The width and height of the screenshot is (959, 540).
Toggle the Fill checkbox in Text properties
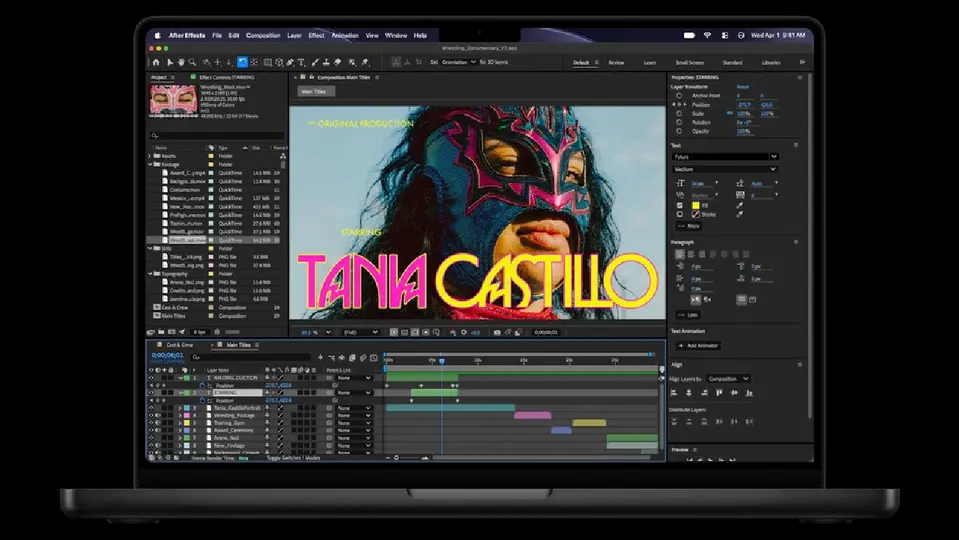(680, 205)
